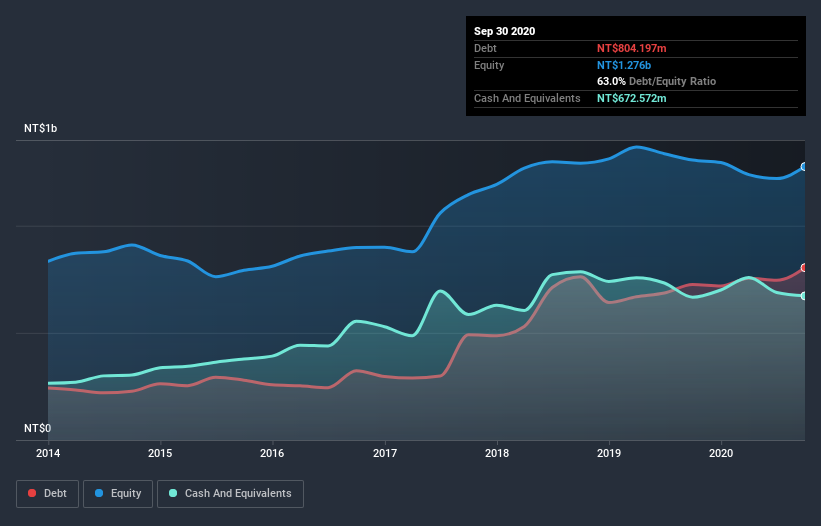Click the NT$804.197m debt value
The image size is (821, 526).
click(x=631, y=48)
